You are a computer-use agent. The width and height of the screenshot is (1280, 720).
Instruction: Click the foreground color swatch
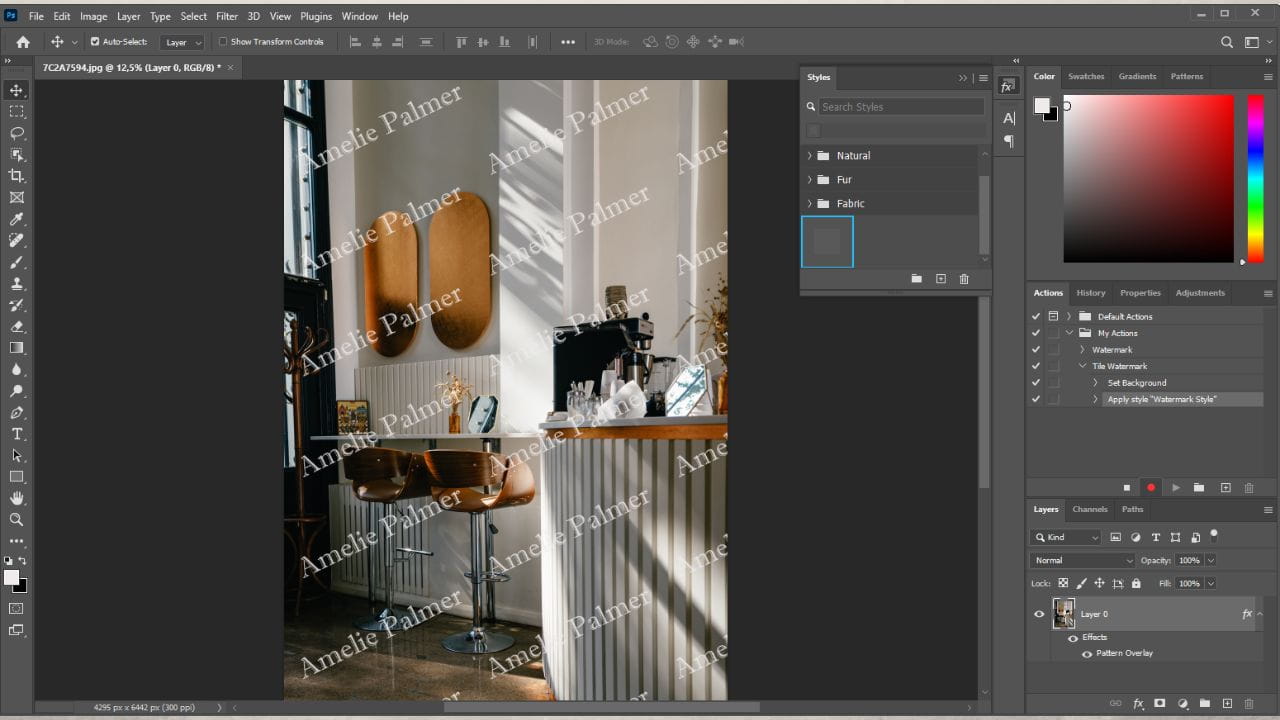[x=14, y=578]
